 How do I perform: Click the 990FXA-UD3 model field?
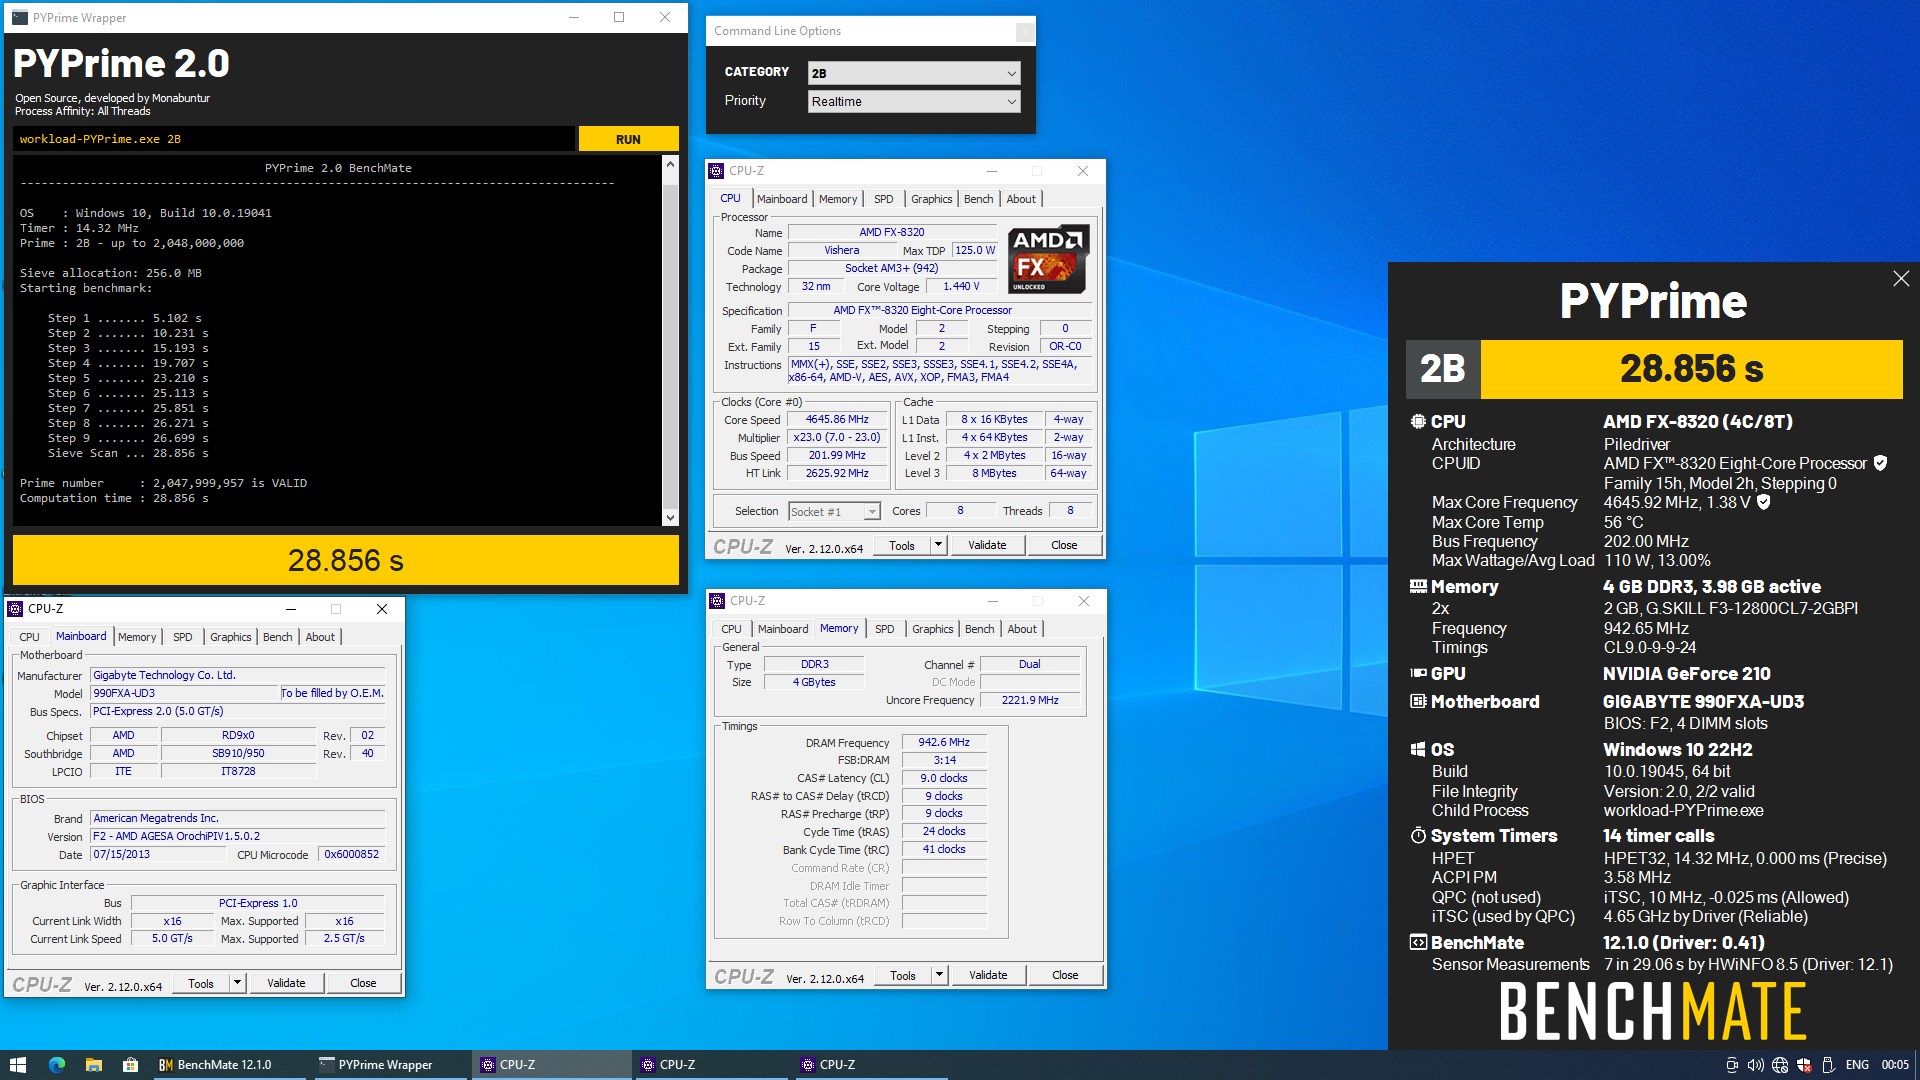pyautogui.click(x=184, y=693)
